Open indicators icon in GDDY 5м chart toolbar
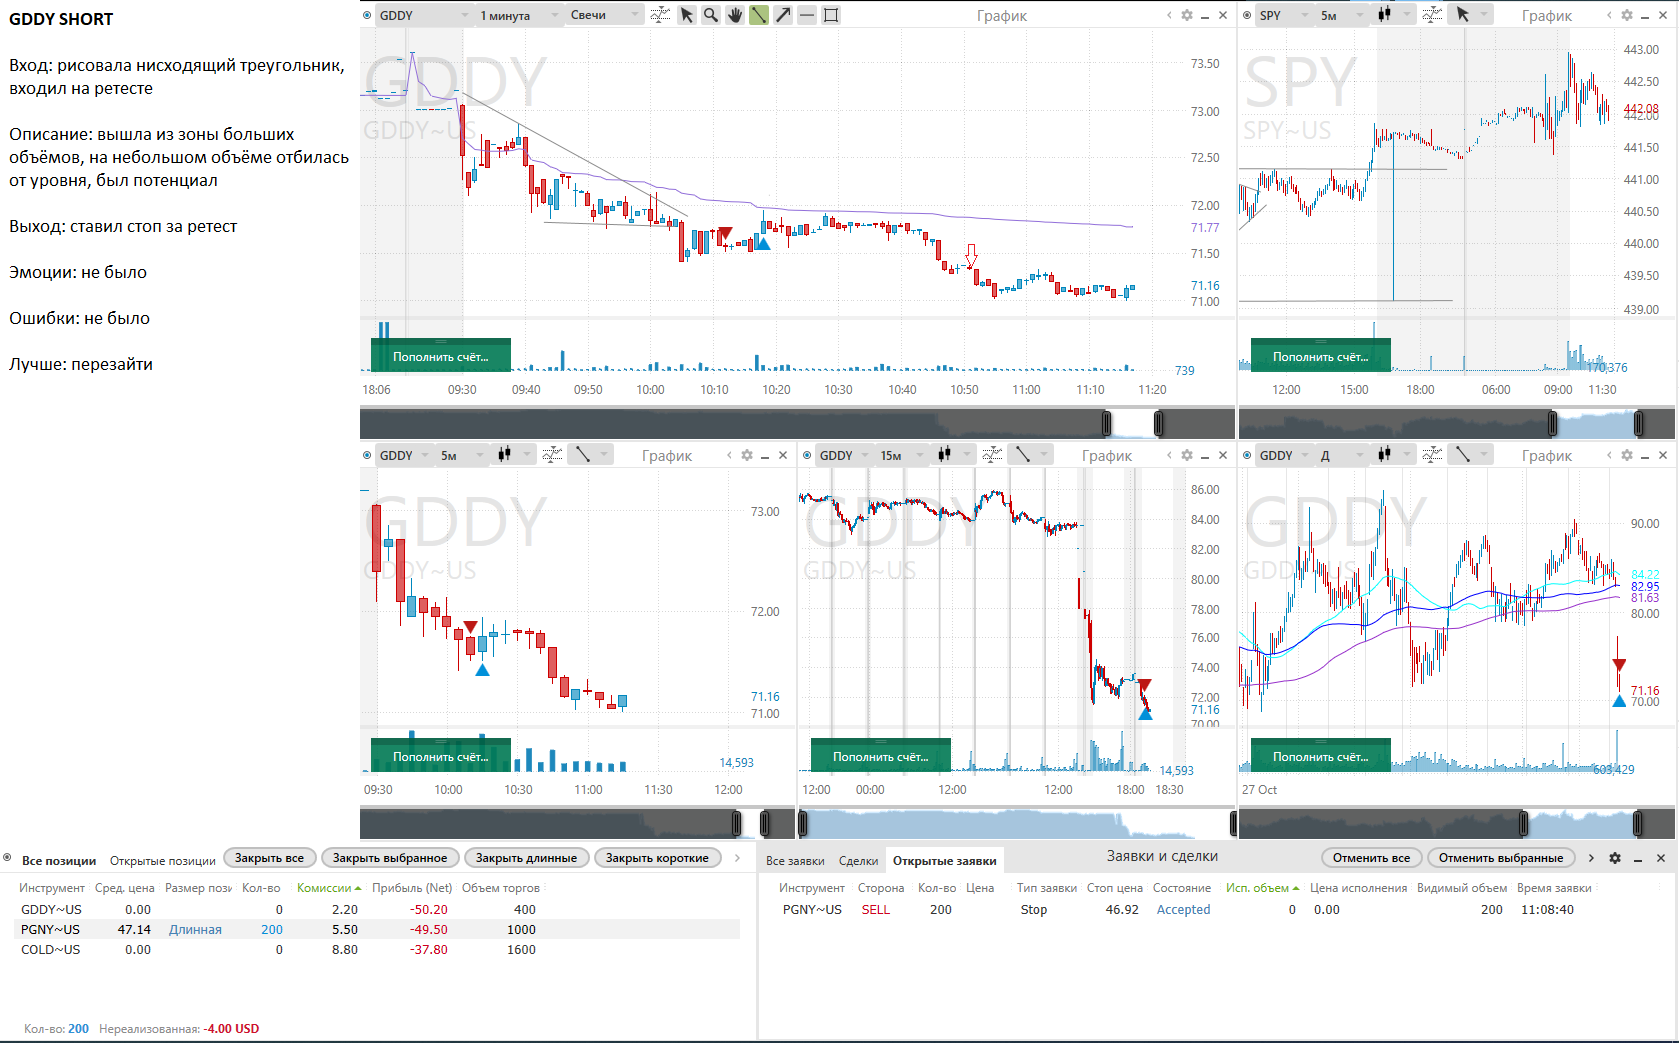This screenshot has width=1679, height=1043. tap(552, 455)
